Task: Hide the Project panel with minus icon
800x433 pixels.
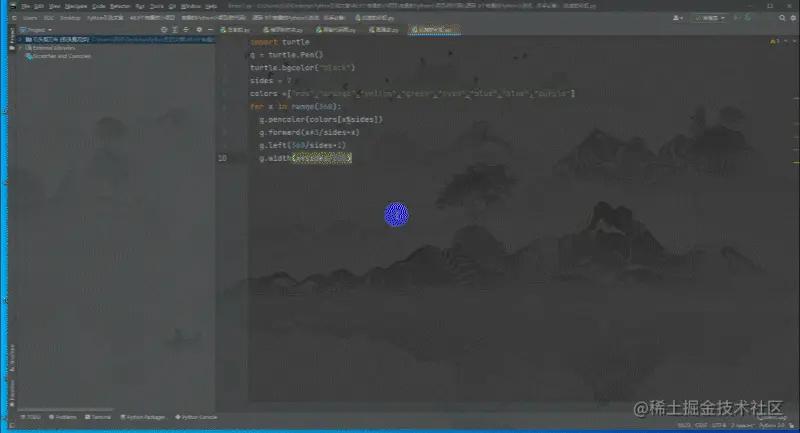Action: [210, 30]
